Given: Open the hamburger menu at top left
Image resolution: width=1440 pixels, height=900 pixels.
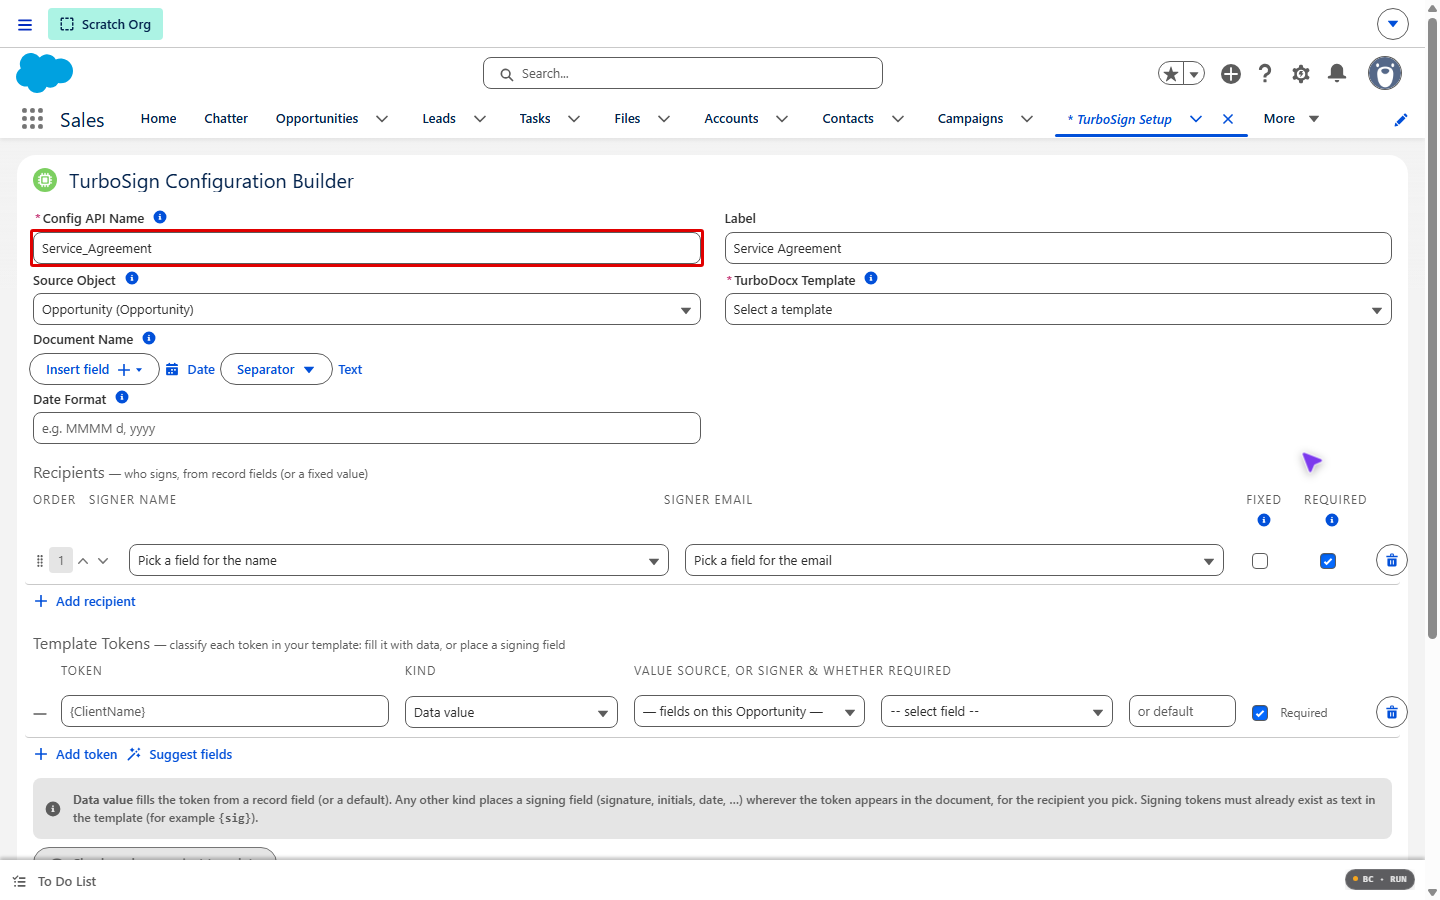Looking at the screenshot, I should (x=25, y=24).
